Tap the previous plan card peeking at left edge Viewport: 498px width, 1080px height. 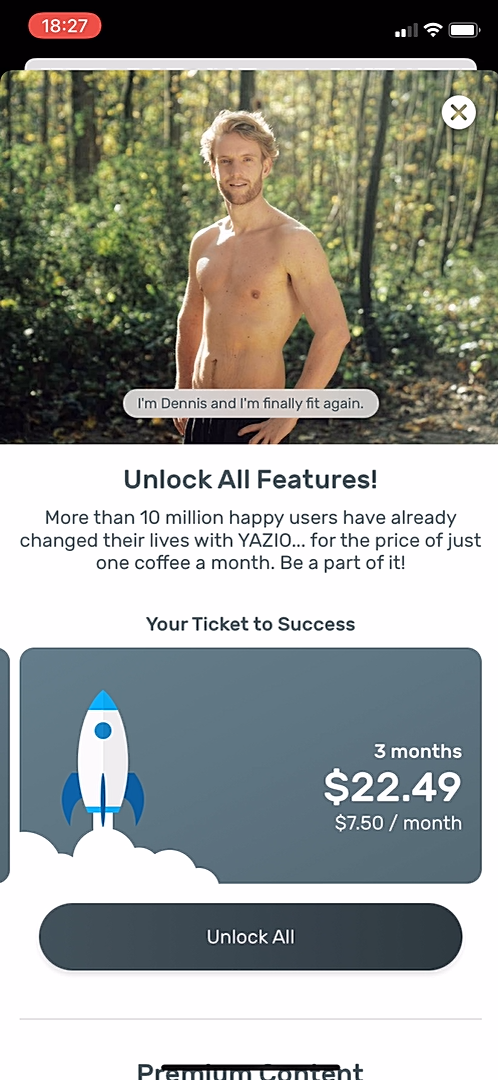pyautogui.click(x=4, y=765)
